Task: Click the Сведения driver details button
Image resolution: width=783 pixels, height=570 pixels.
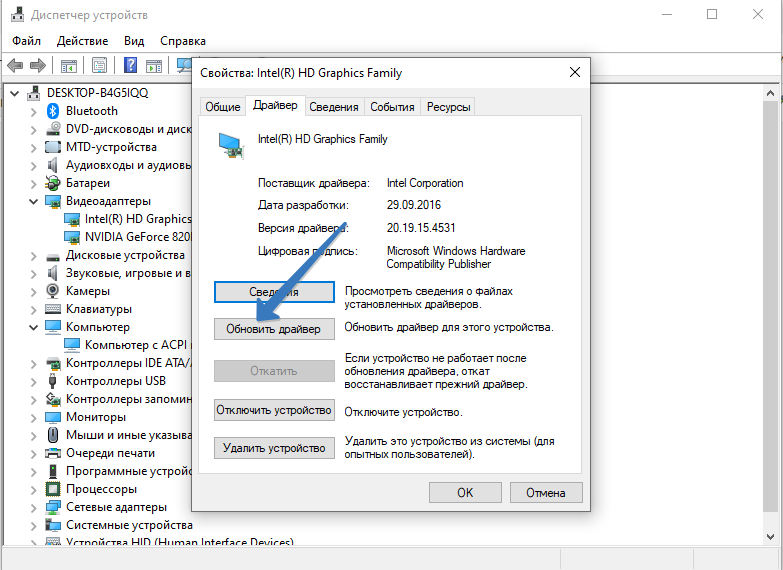Action: pyautogui.click(x=274, y=292)
